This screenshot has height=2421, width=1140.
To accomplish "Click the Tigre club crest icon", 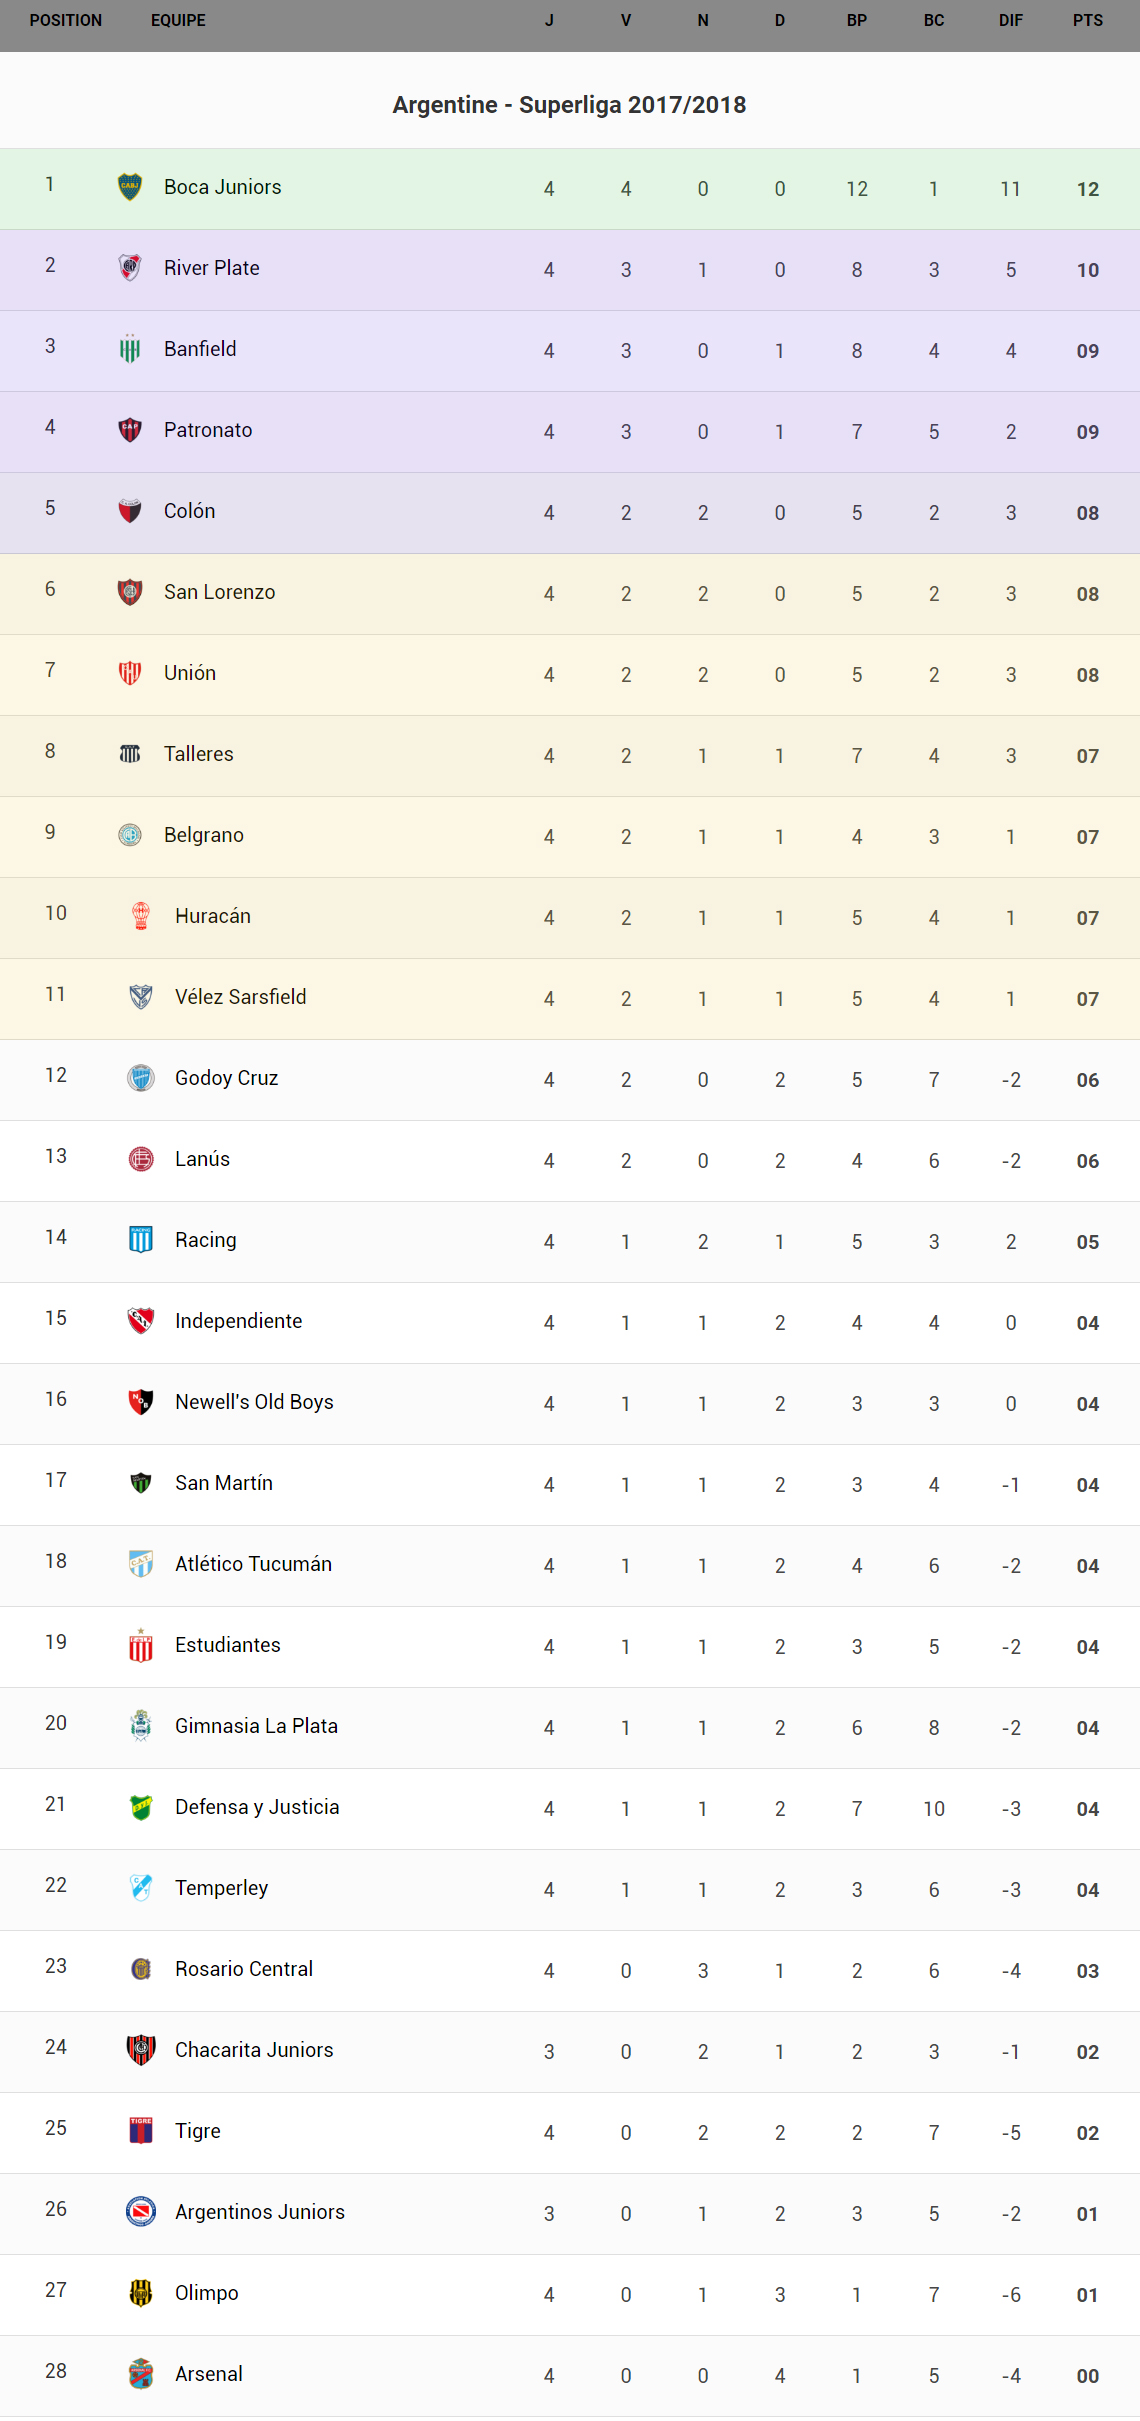I will (141, 2131).
